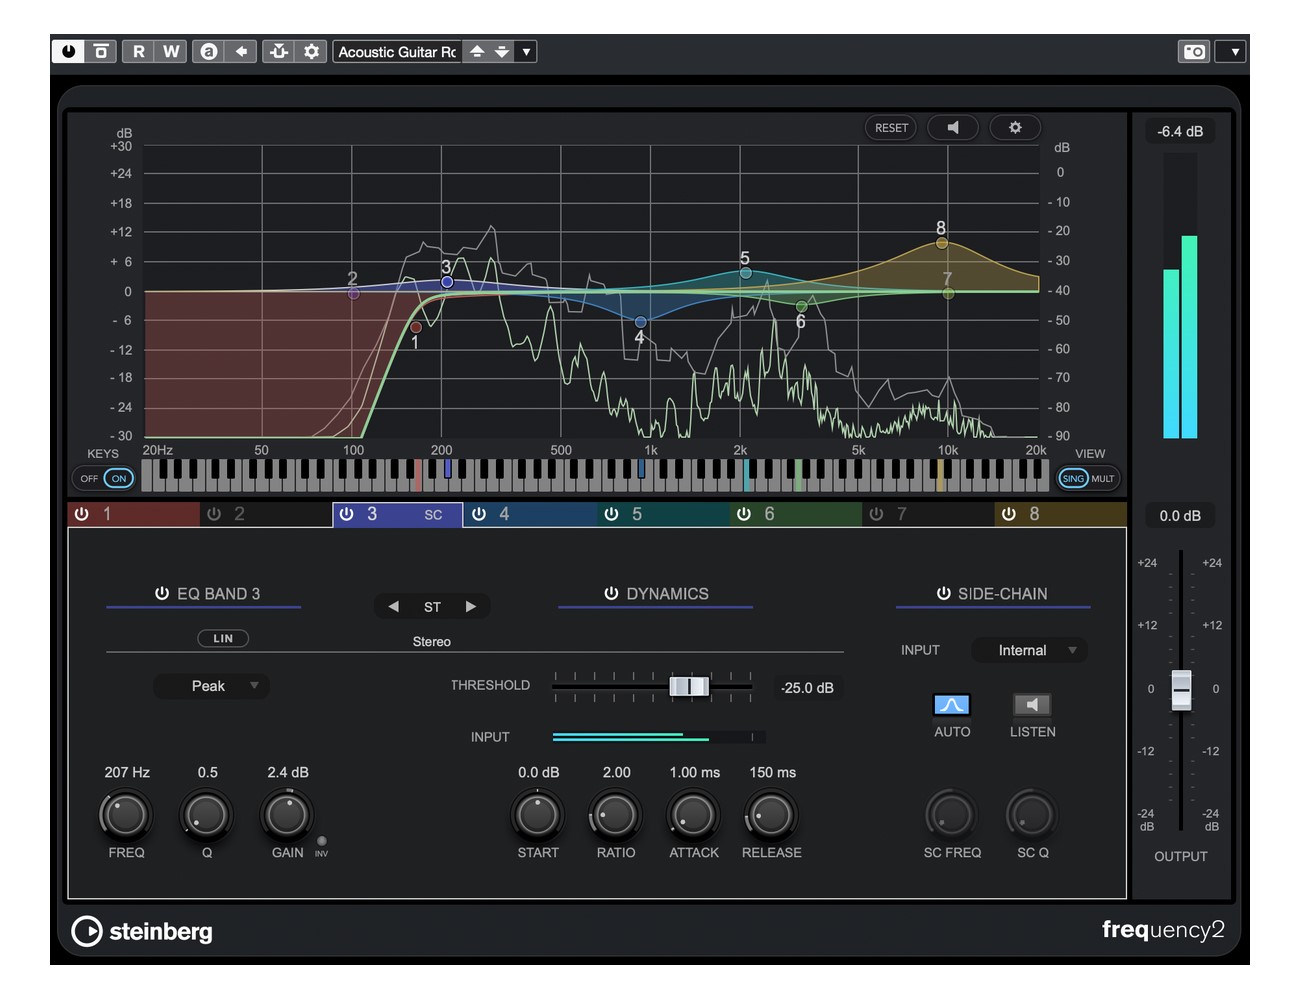The width and height of the screenshot is (1300, 1000).
Task: Load the next preset with the down arrow
Action: pos(502,51)
